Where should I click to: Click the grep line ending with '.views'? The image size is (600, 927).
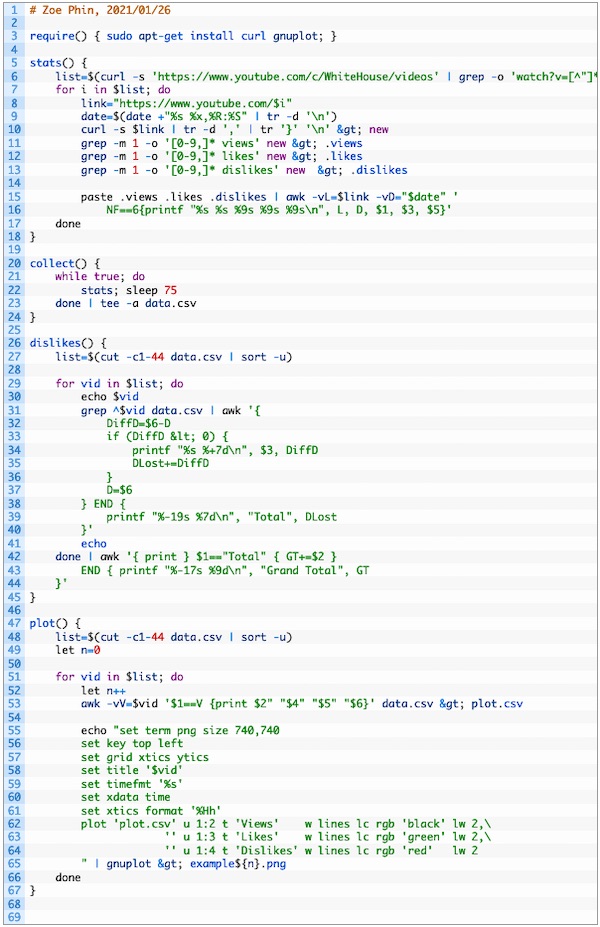click(x=222, y=143)
